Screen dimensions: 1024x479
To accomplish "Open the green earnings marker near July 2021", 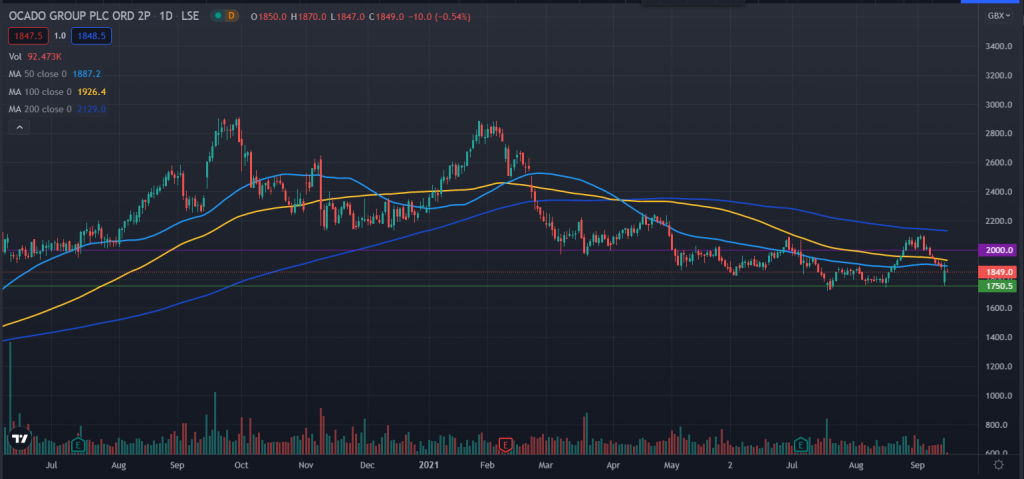I will 801,445.
